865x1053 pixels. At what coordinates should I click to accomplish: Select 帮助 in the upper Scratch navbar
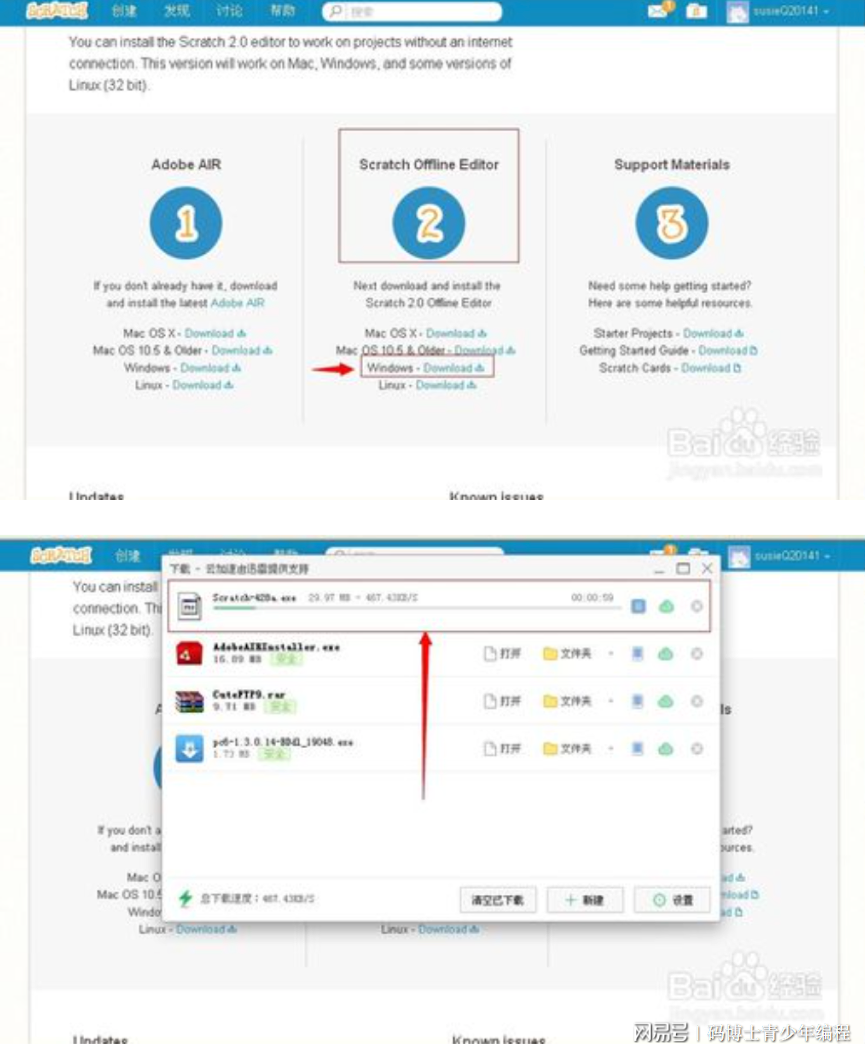[x=282, y=11]
